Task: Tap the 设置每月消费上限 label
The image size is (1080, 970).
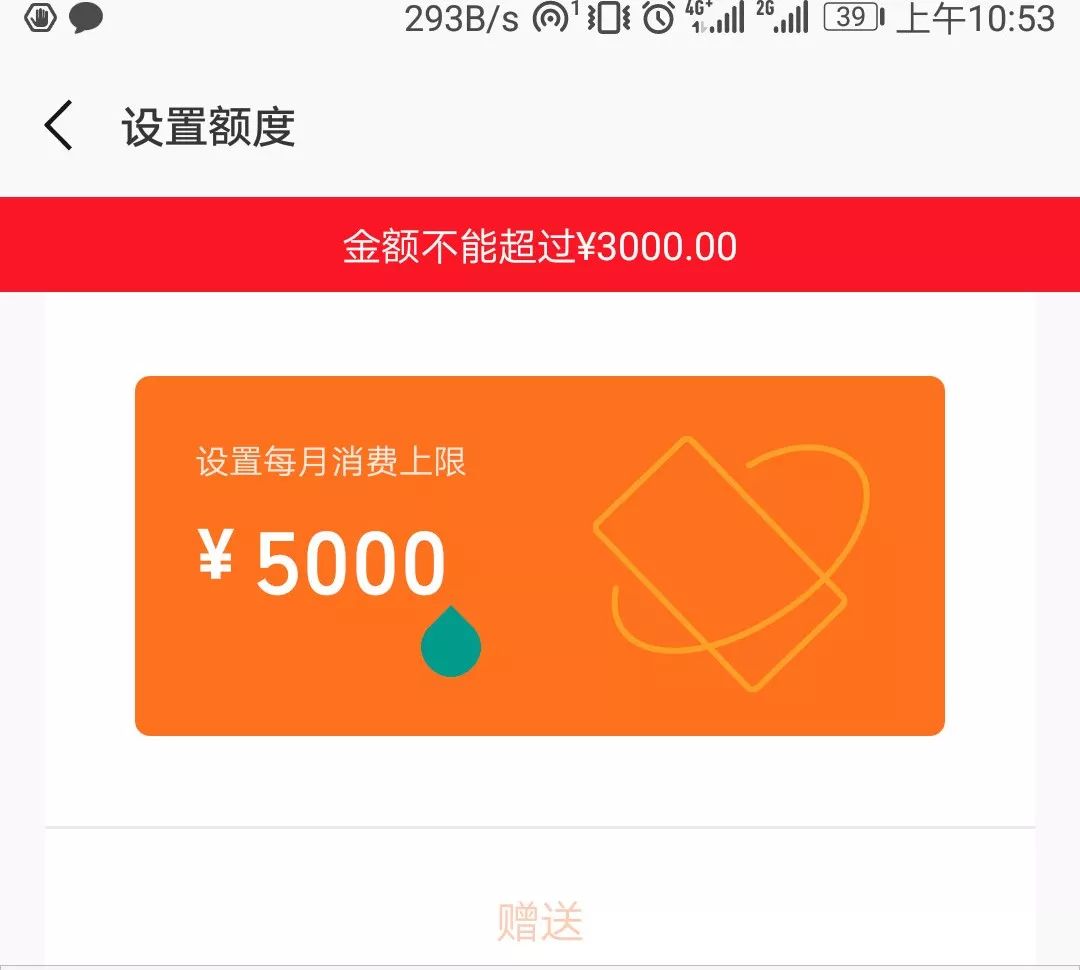Action: 331,462
